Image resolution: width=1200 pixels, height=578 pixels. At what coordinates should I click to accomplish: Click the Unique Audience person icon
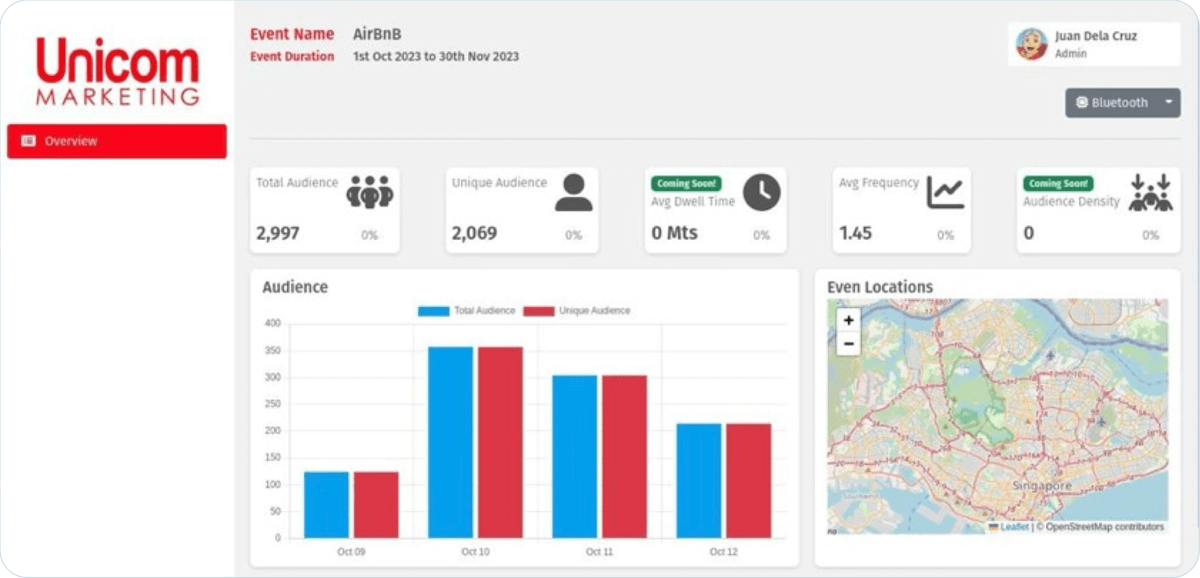pyautogui.click(x=573, y=192)
